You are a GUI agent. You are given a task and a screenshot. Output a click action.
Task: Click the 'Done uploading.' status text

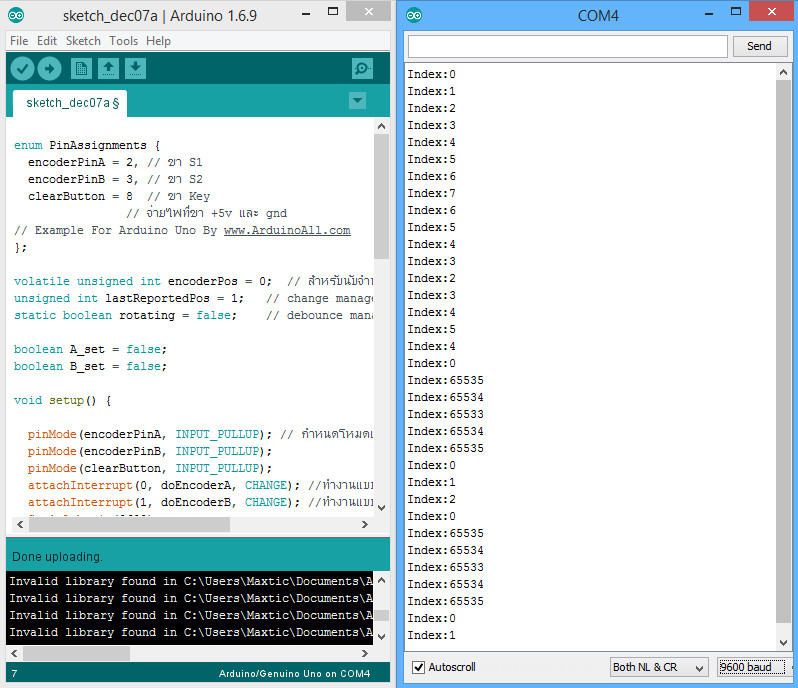tap(57, 557)
